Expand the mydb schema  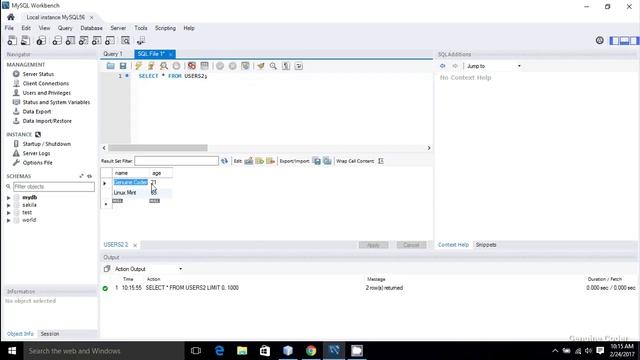click(9, 198)
